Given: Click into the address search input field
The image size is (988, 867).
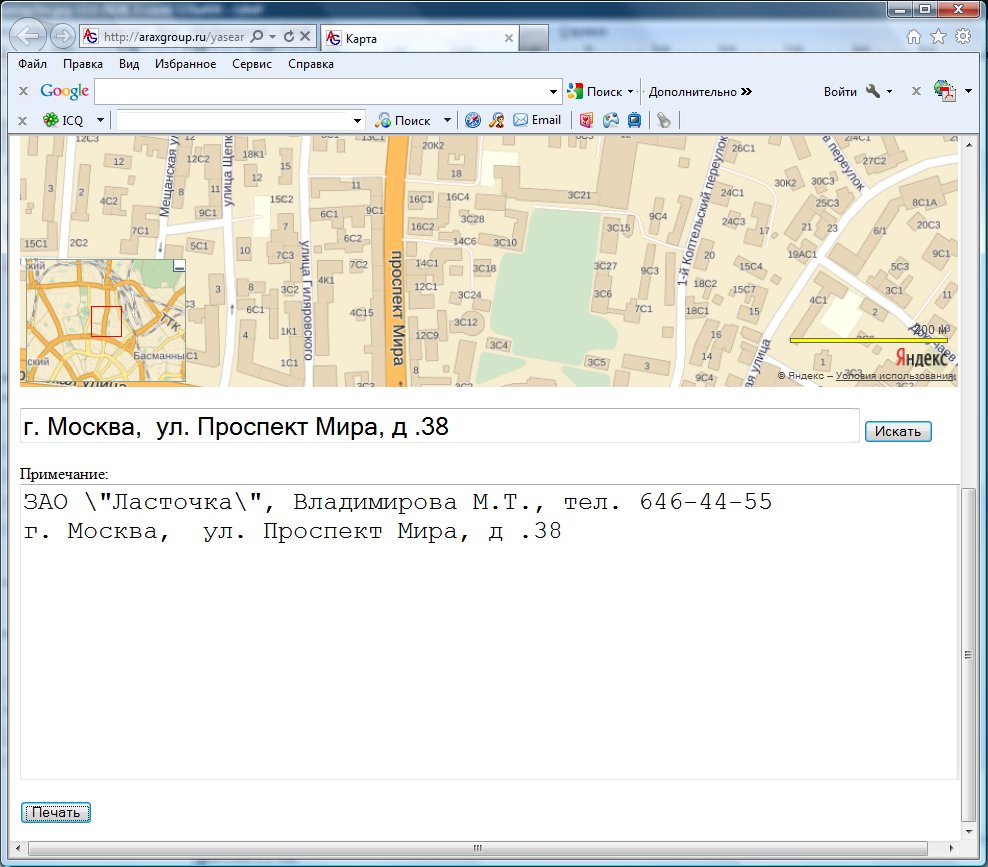Looking at the screenshot, I should click(439, 427).
